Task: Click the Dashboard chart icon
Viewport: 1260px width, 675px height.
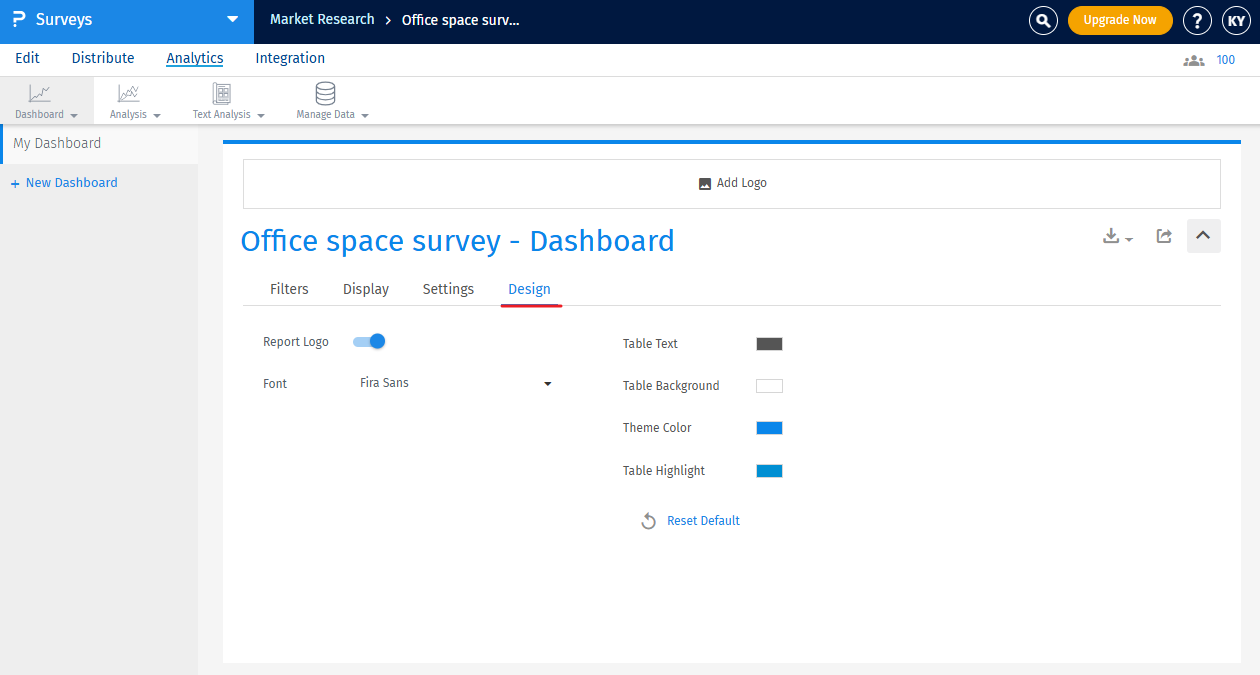Action: coord(40,95)
